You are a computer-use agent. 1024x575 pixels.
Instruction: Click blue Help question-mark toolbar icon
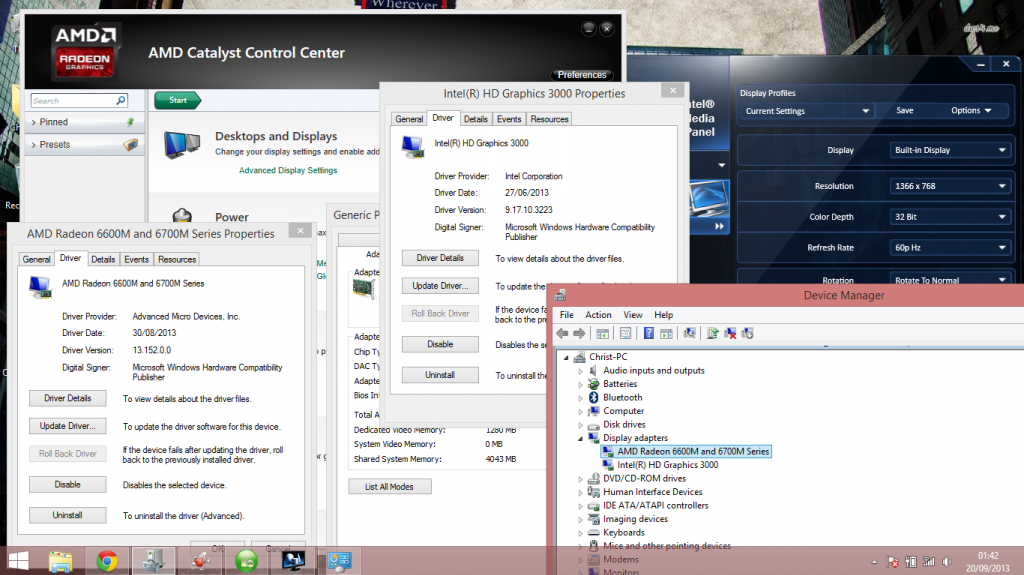tap(648, 333)
